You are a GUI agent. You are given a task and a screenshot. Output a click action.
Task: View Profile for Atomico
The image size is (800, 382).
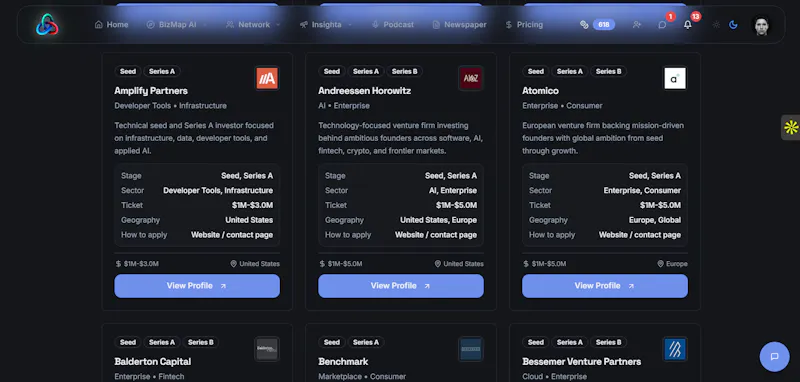(605, 286)
